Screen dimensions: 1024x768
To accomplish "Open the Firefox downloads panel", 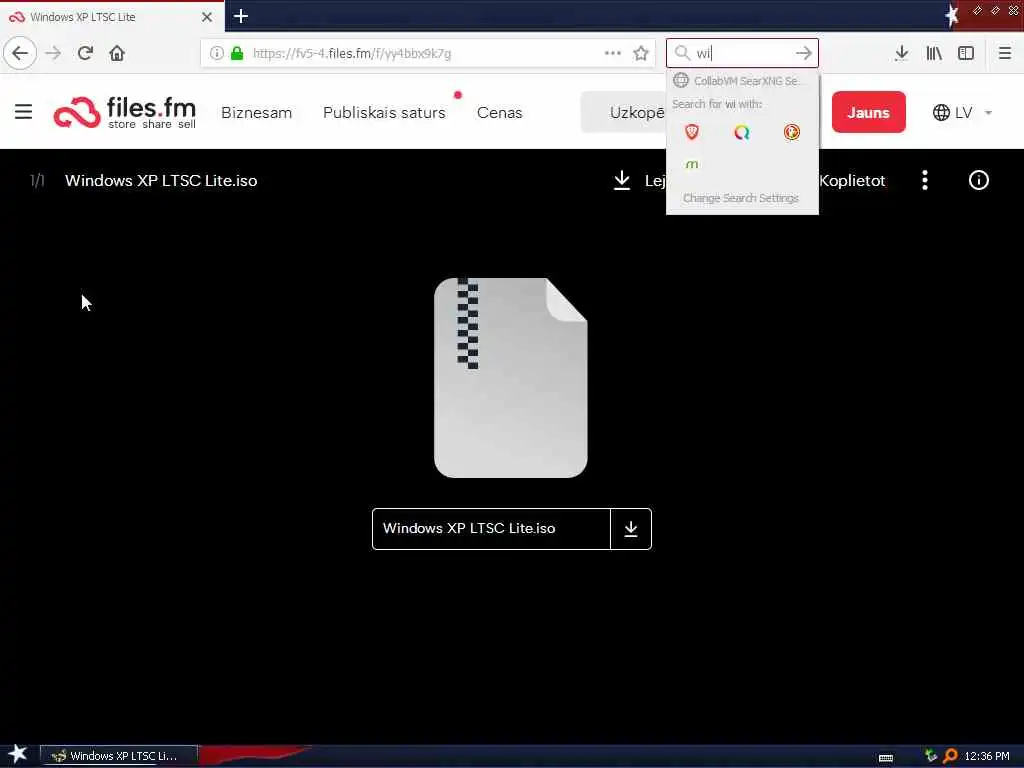I will (x=901, y=53).
